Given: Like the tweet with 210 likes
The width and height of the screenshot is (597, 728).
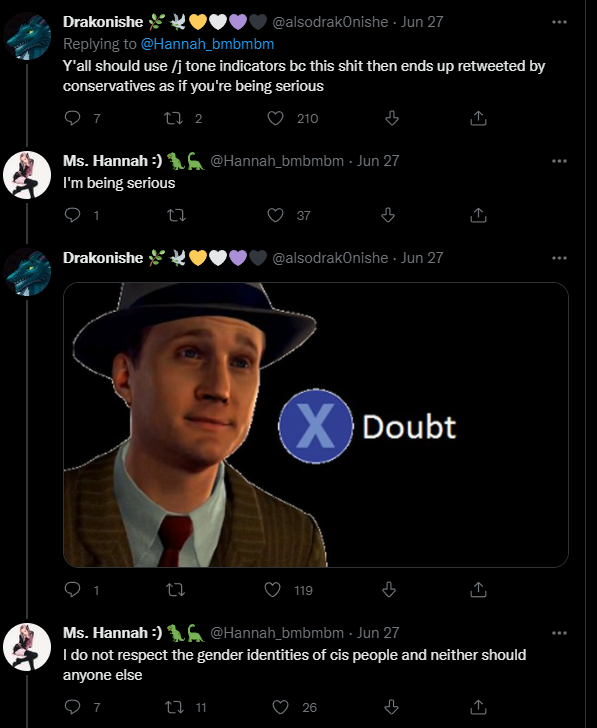Looking at the screenshot, I should pos(275,118).
